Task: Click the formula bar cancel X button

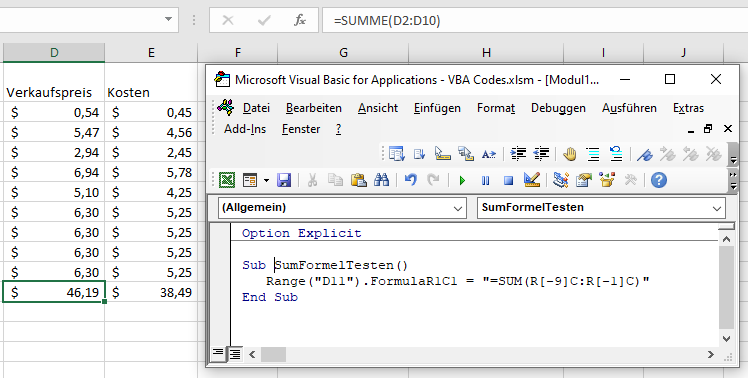Action: coord(228,20)
